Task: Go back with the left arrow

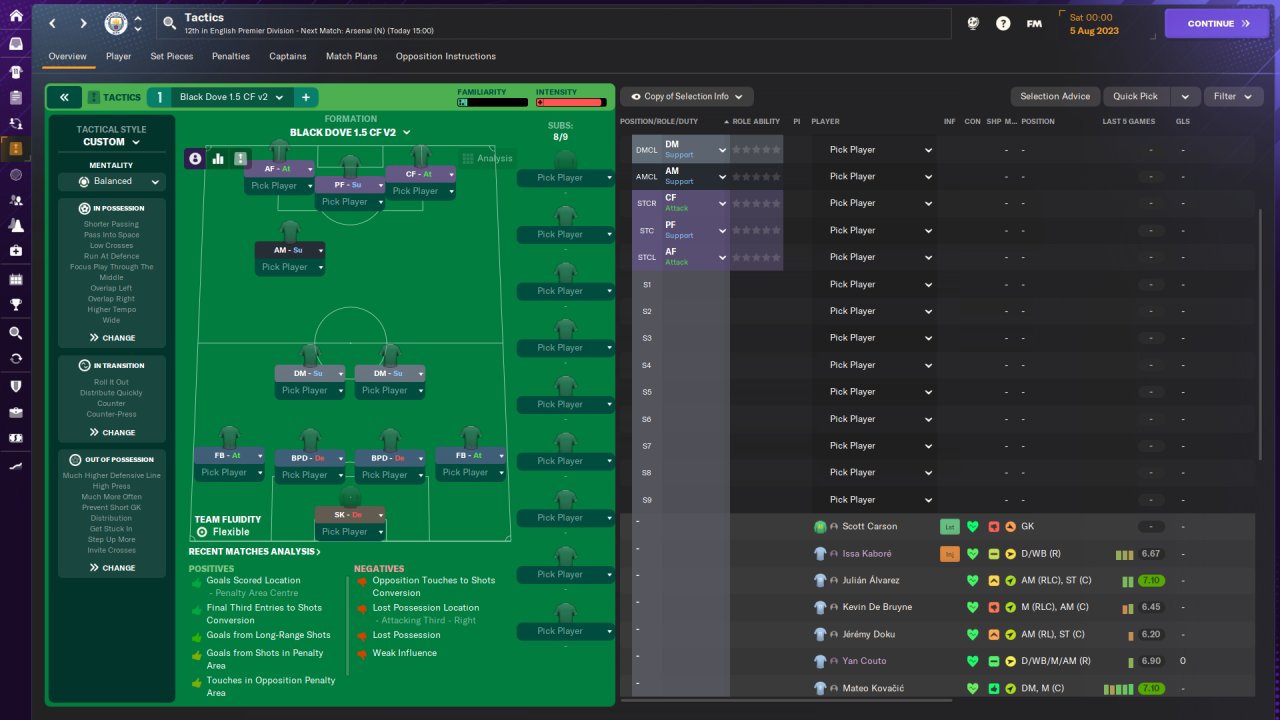Action: [53, 23]
